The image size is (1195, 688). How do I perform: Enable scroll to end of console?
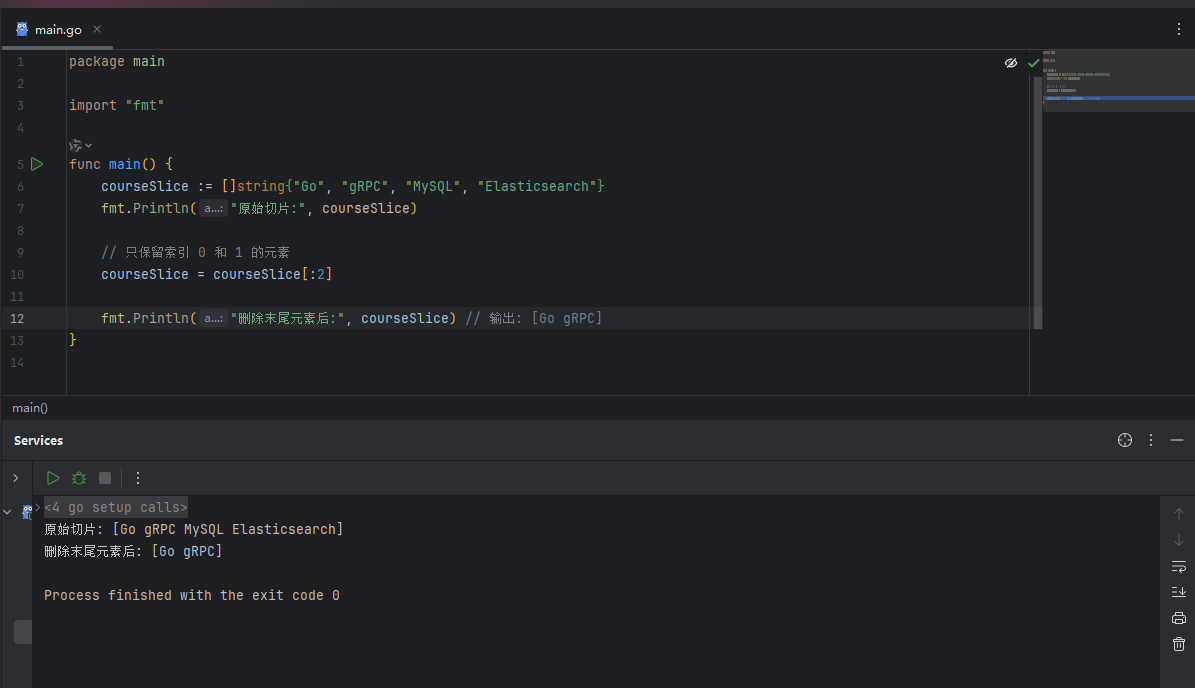[x=1178, y=592]
